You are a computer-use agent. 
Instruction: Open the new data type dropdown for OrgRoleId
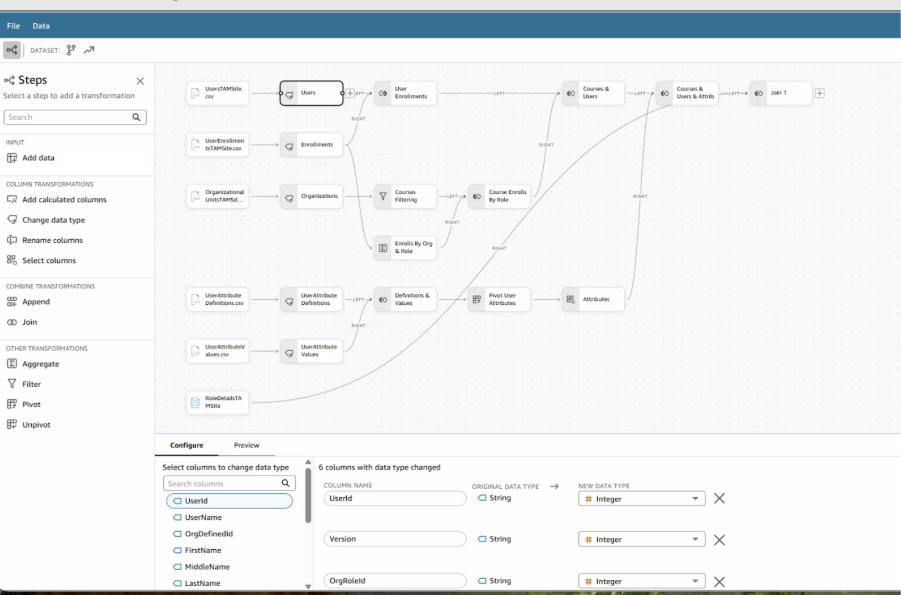(642, 581)
